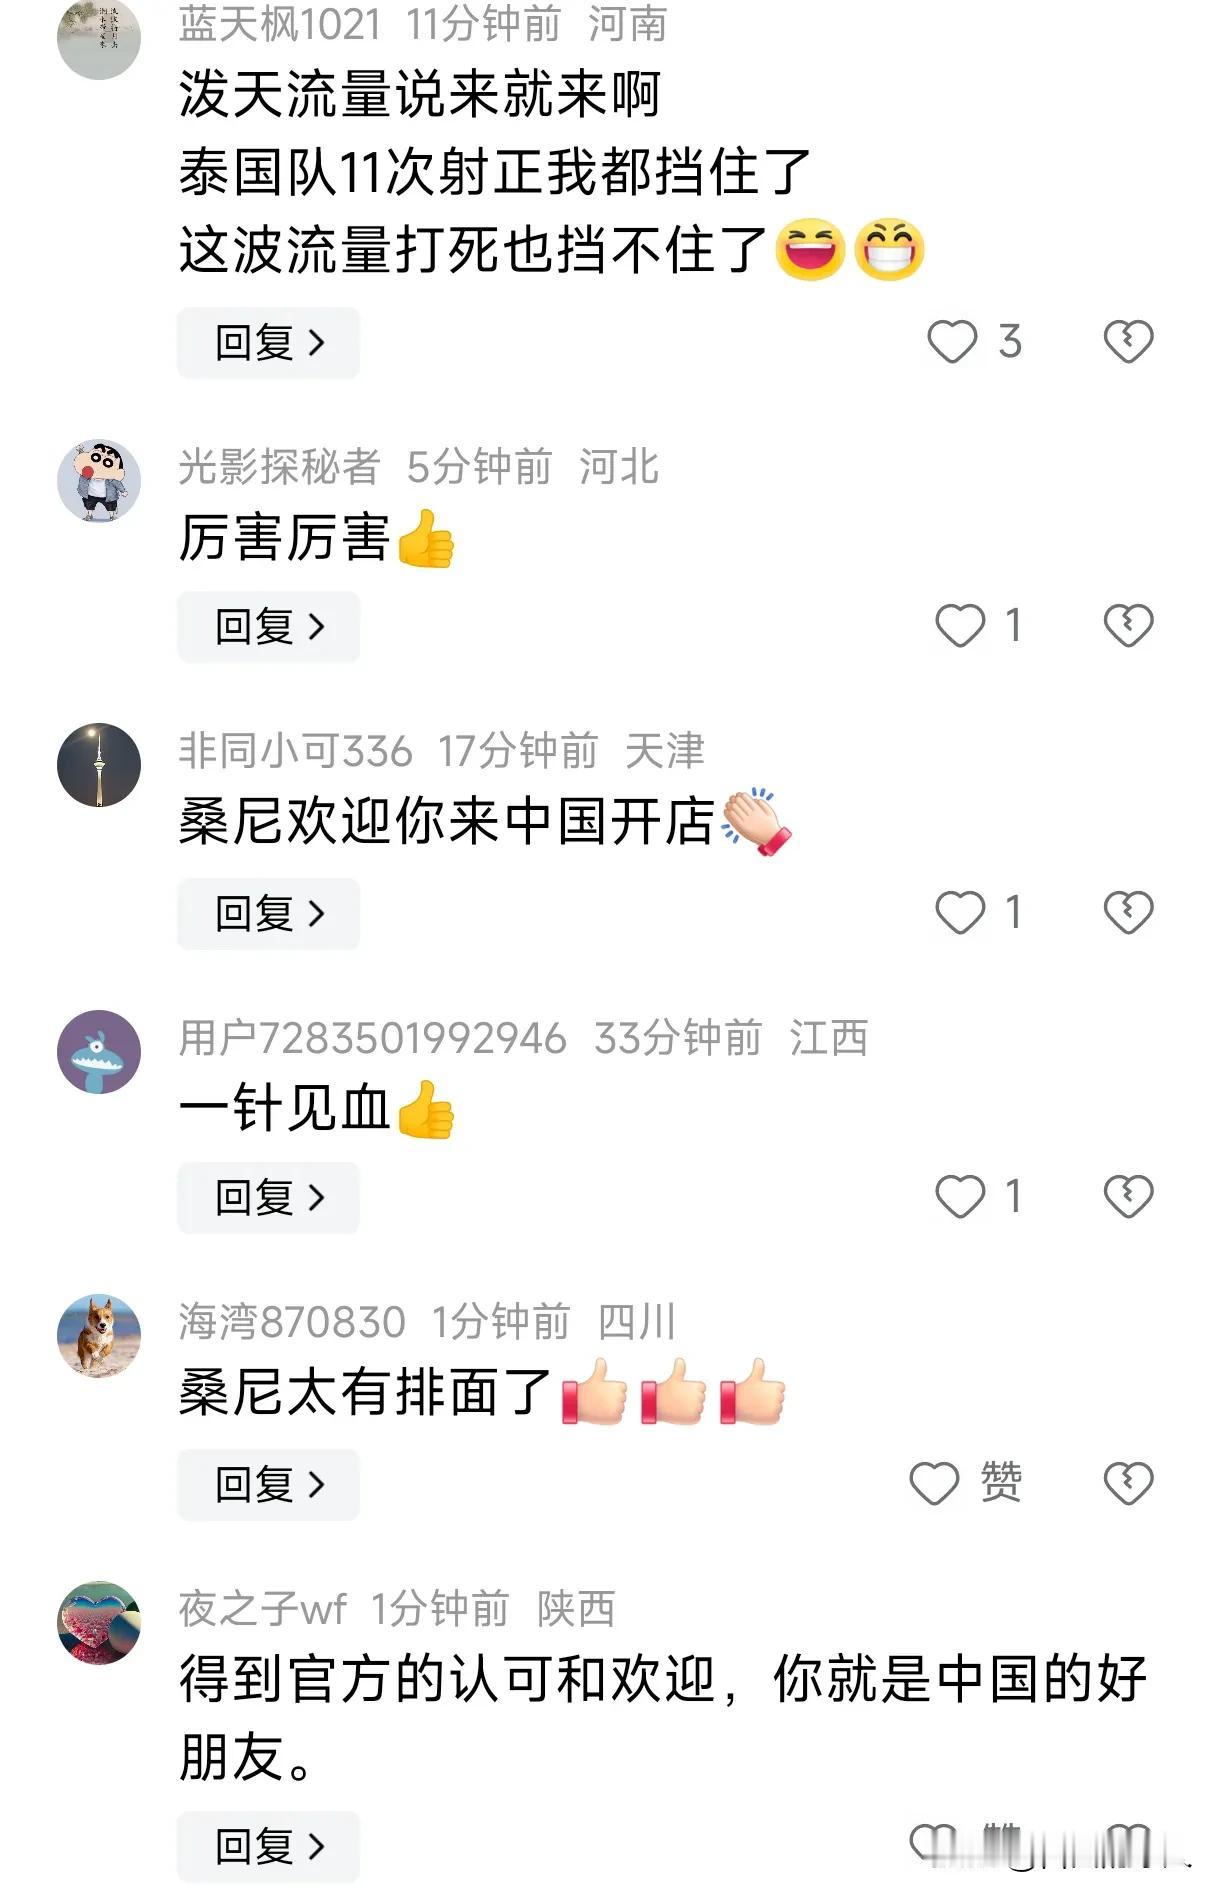Image resolution: width=1220 pixels, height=1897 pixels.
Task: Reply to 夜之子wf's comment
Action: point(268,1846)
